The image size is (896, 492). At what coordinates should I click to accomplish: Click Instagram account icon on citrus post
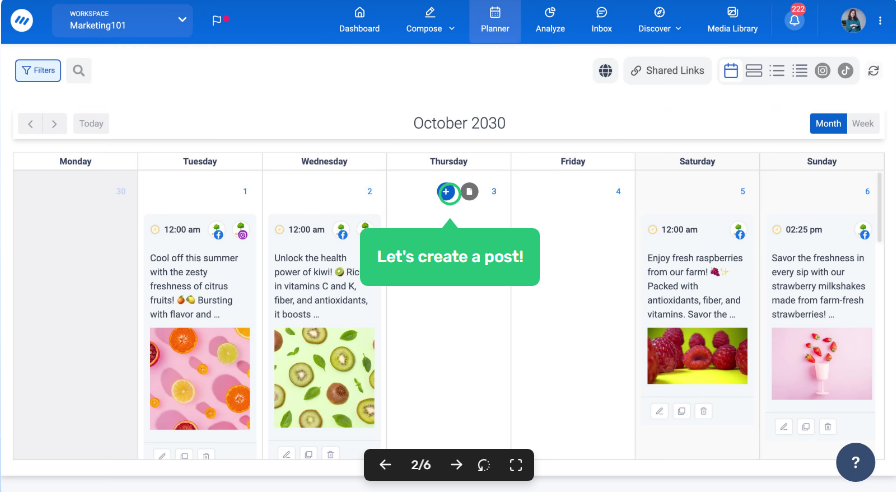pyautogui.click(x=242, y=231)
